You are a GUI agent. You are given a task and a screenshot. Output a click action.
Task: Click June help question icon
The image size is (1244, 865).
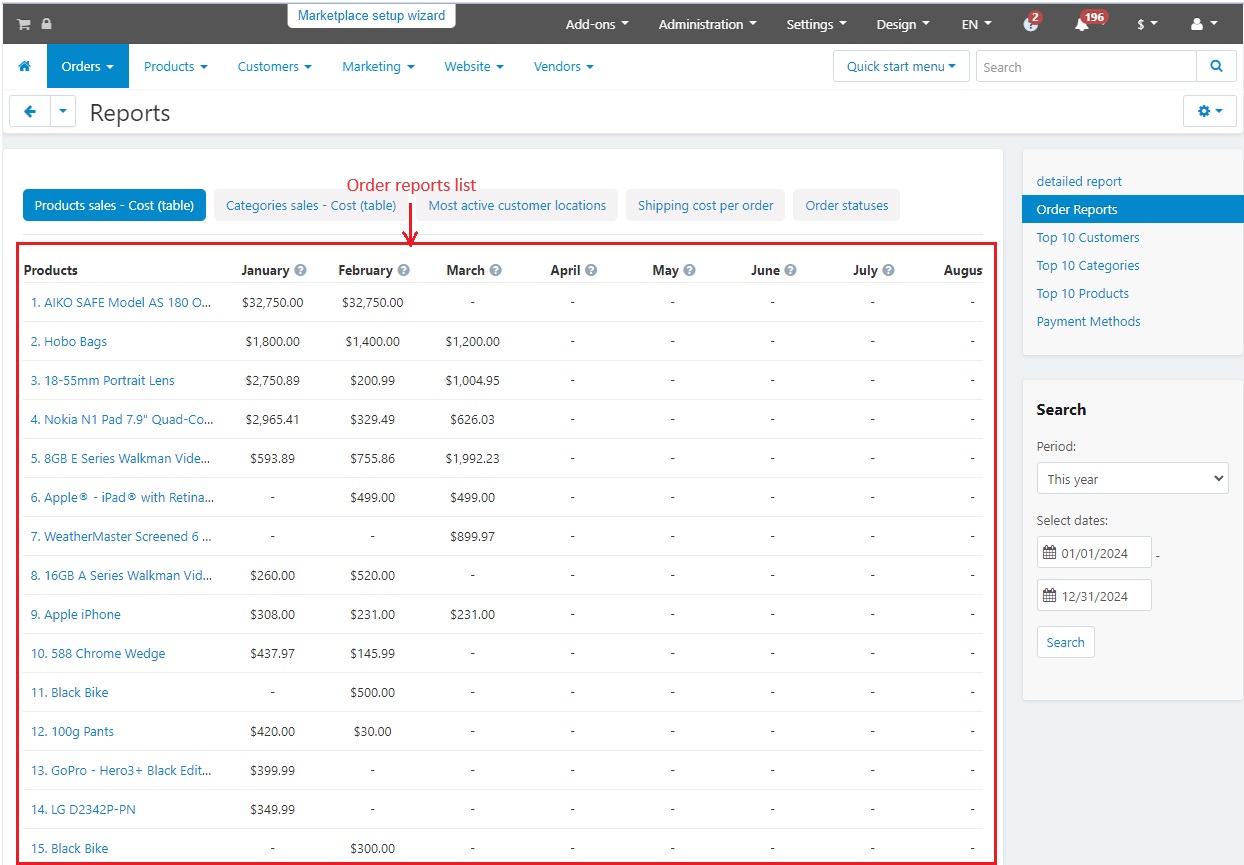(790, 270)
